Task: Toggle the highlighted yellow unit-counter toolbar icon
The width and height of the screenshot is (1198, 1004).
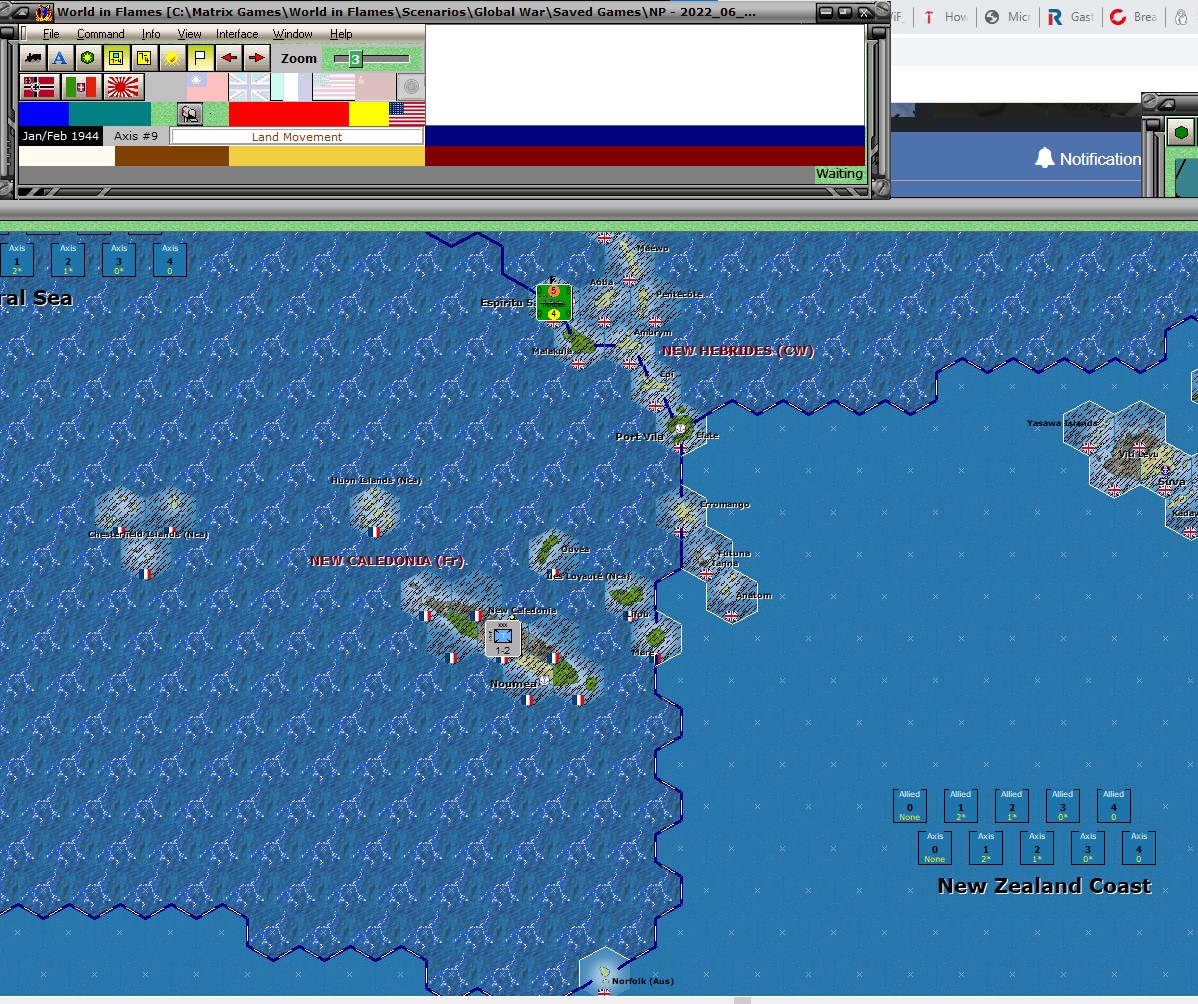Action: pyautogui.click(x=115, y=58)
